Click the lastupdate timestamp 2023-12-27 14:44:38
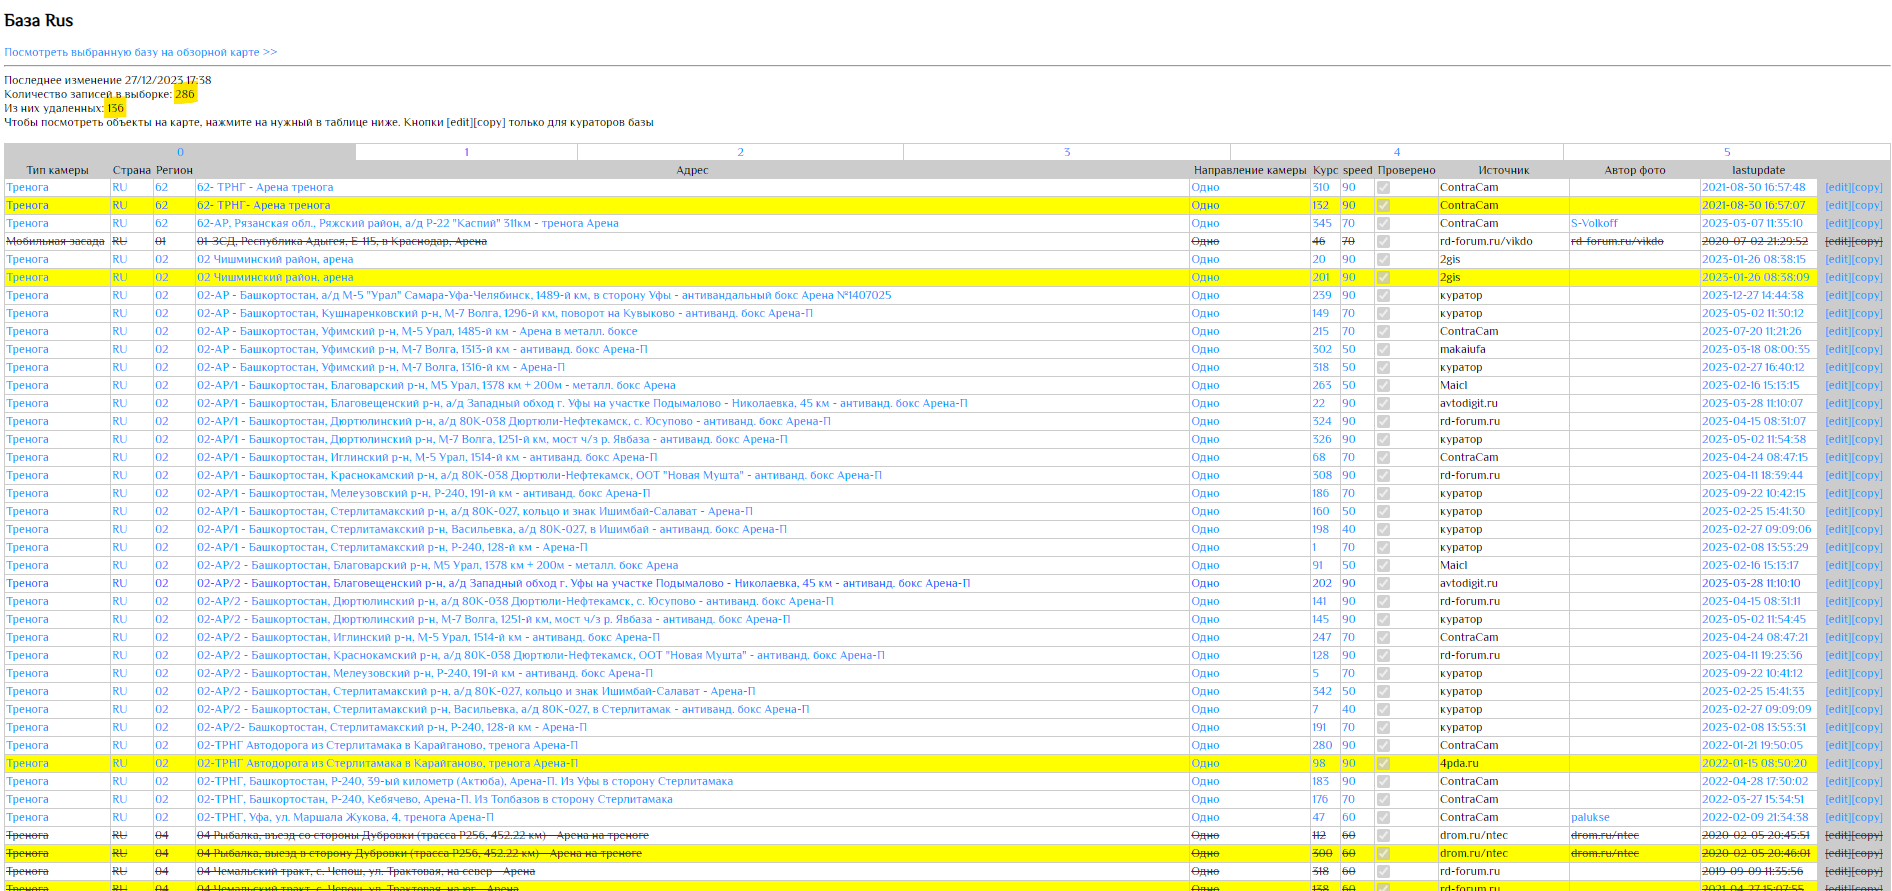The height and width of the screenshot is (891, 1892). point(1753,296)
